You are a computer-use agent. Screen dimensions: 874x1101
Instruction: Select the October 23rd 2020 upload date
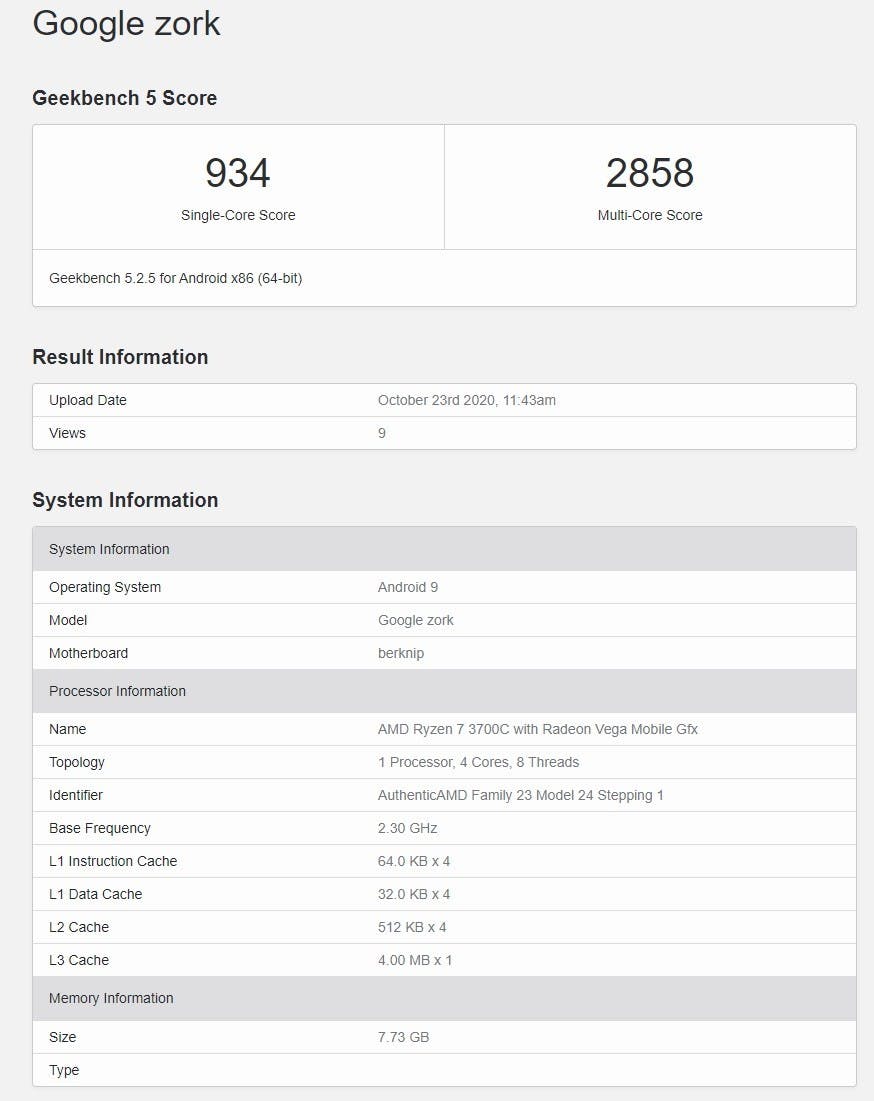[466, 400]
